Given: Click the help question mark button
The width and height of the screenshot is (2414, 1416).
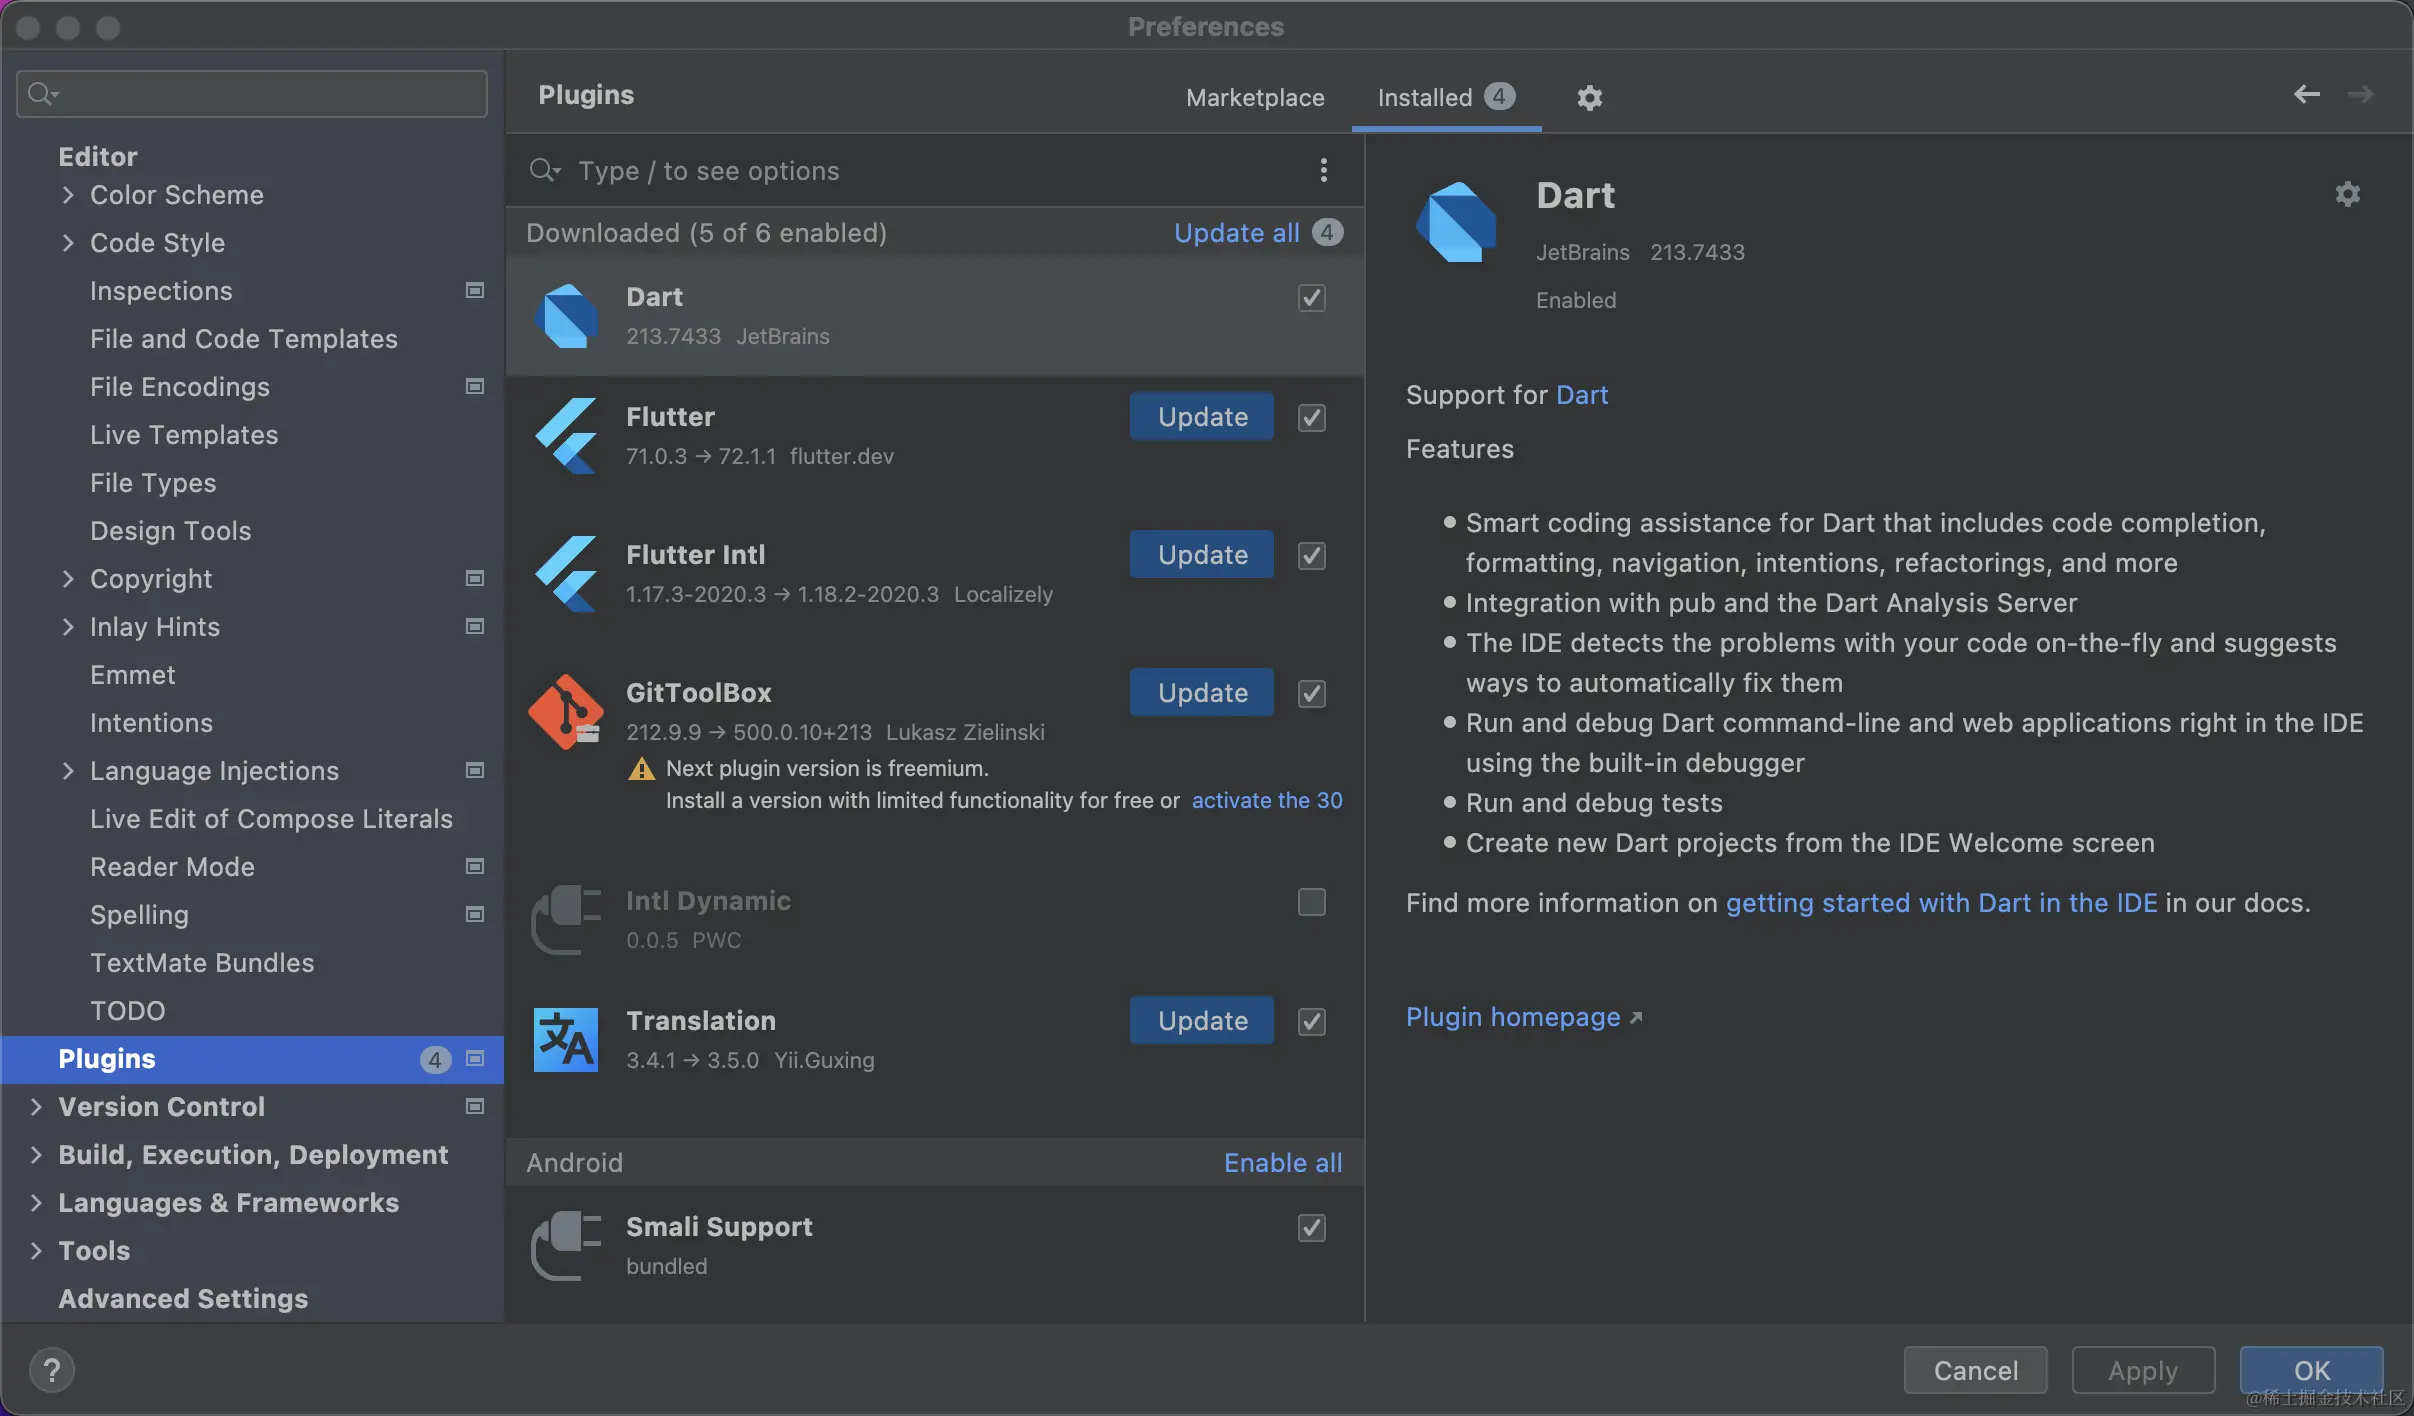Looking at the screenshot, I should point(52,1369).
